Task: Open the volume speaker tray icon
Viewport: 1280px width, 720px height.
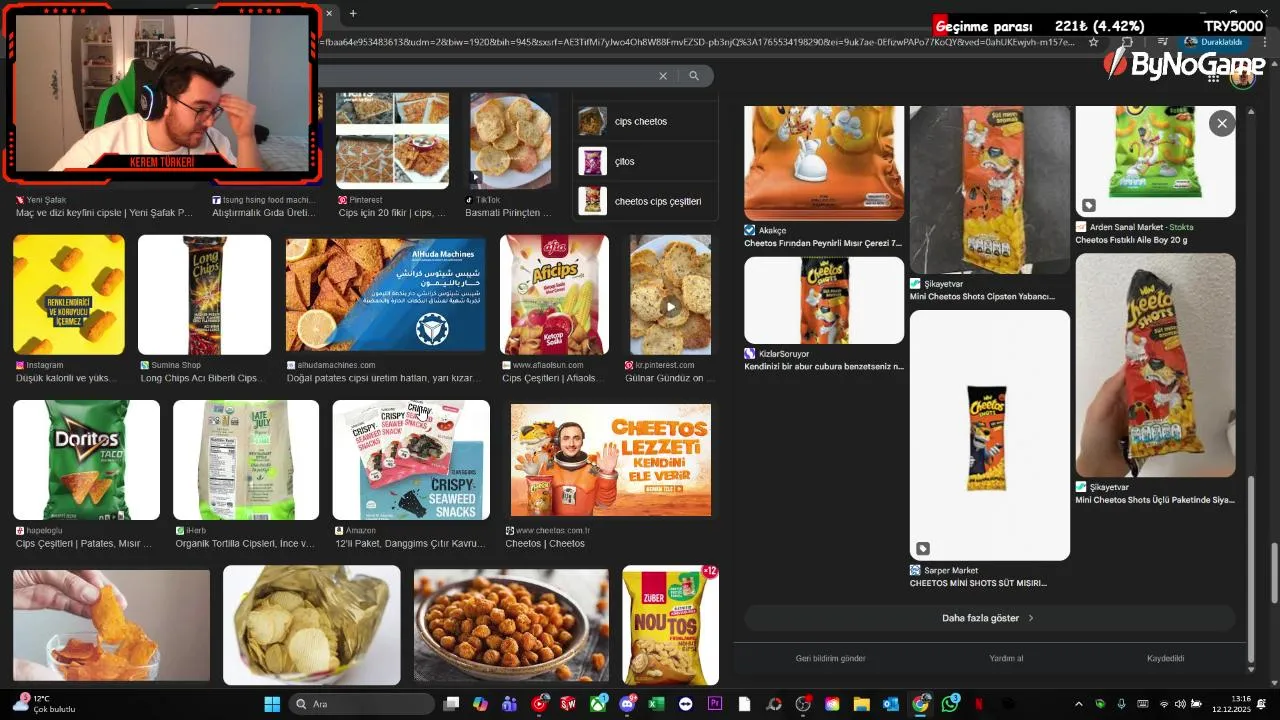Action: (1179, 704)
